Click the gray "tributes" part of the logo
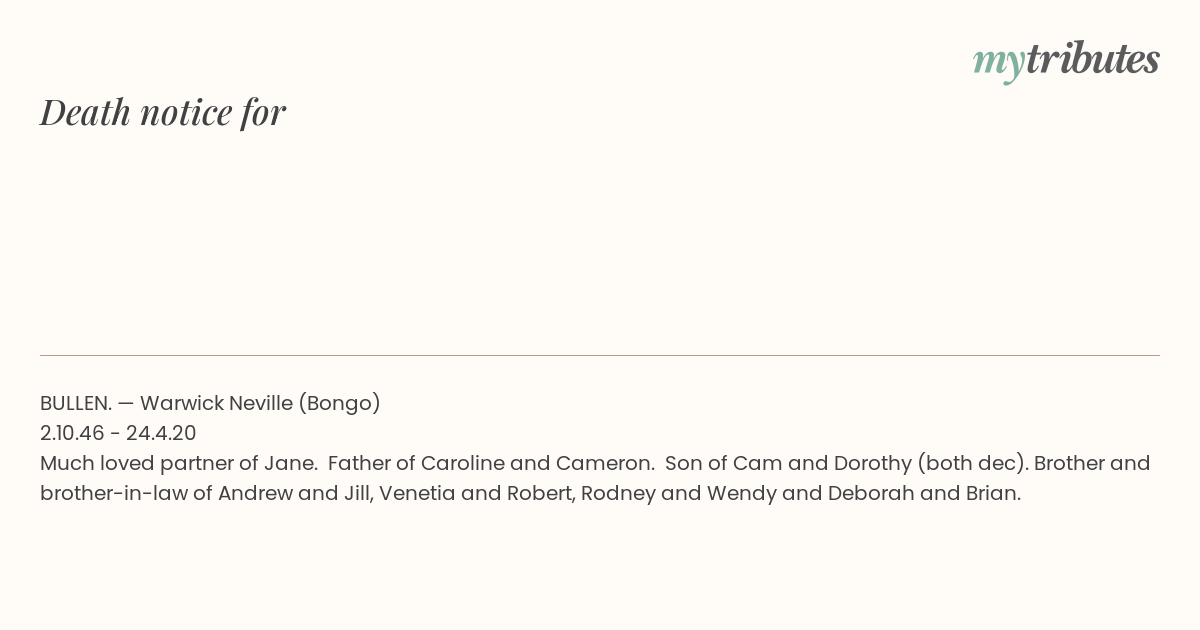This screenshot has height=630, width=1200. 1093,59
